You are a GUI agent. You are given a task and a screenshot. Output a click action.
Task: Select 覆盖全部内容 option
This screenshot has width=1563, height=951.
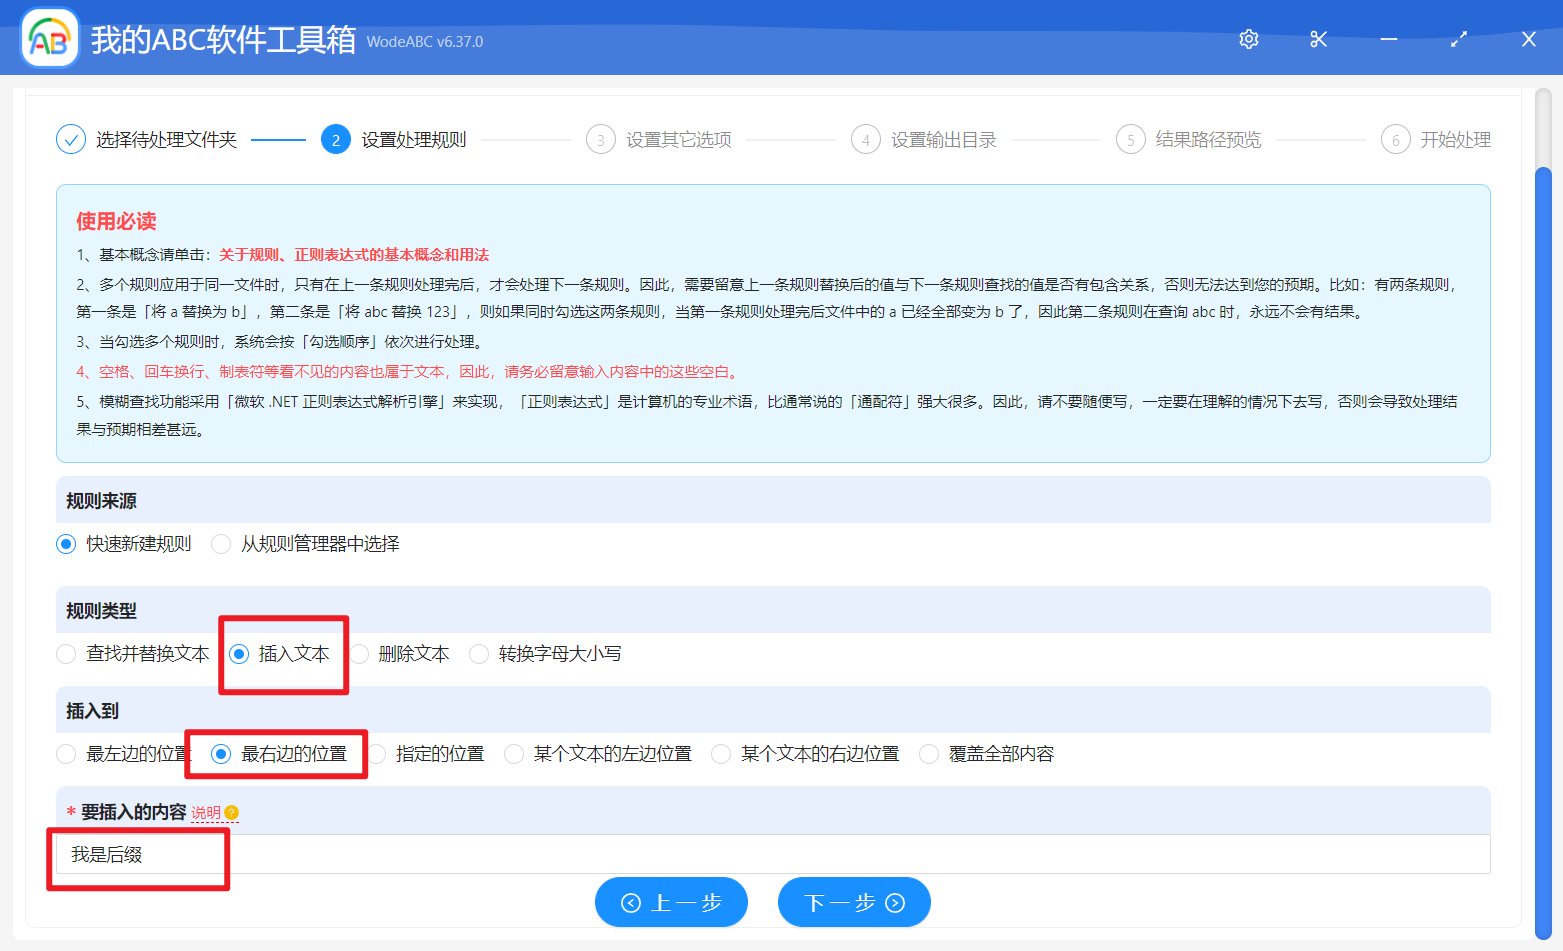pyautogui.click(x=929, y=754)
